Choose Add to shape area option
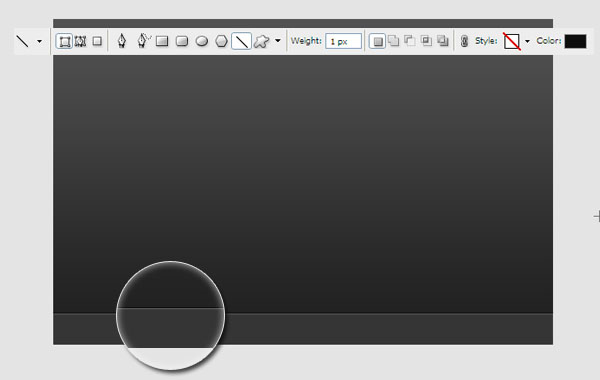600x380 pixels. [393, 41]
